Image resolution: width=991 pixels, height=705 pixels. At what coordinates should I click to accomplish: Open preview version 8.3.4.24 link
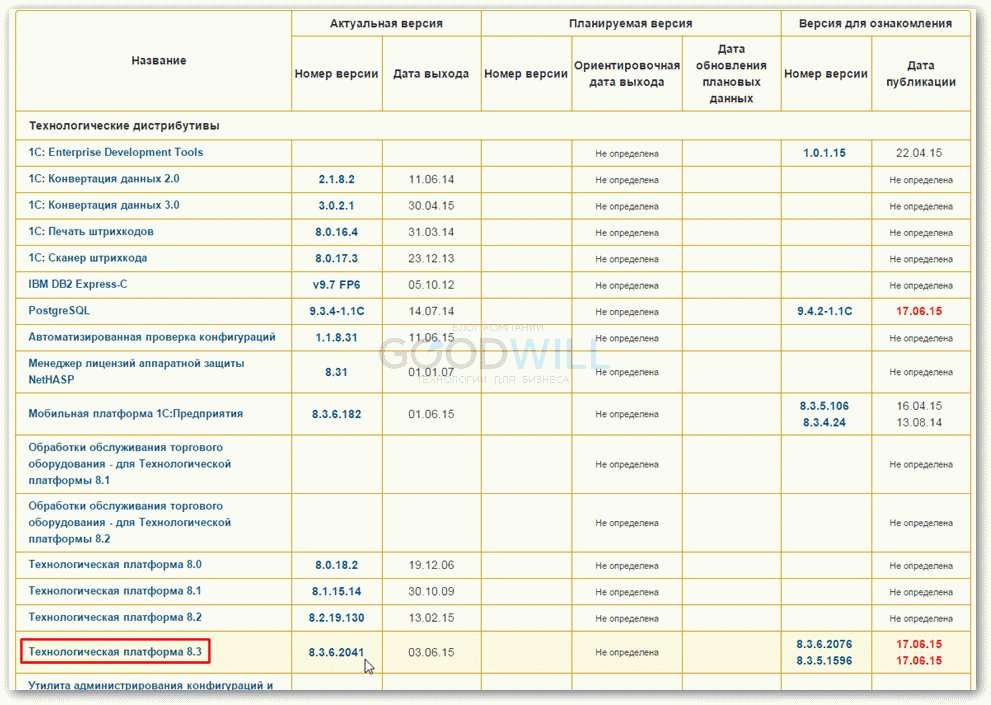(825, 423)
